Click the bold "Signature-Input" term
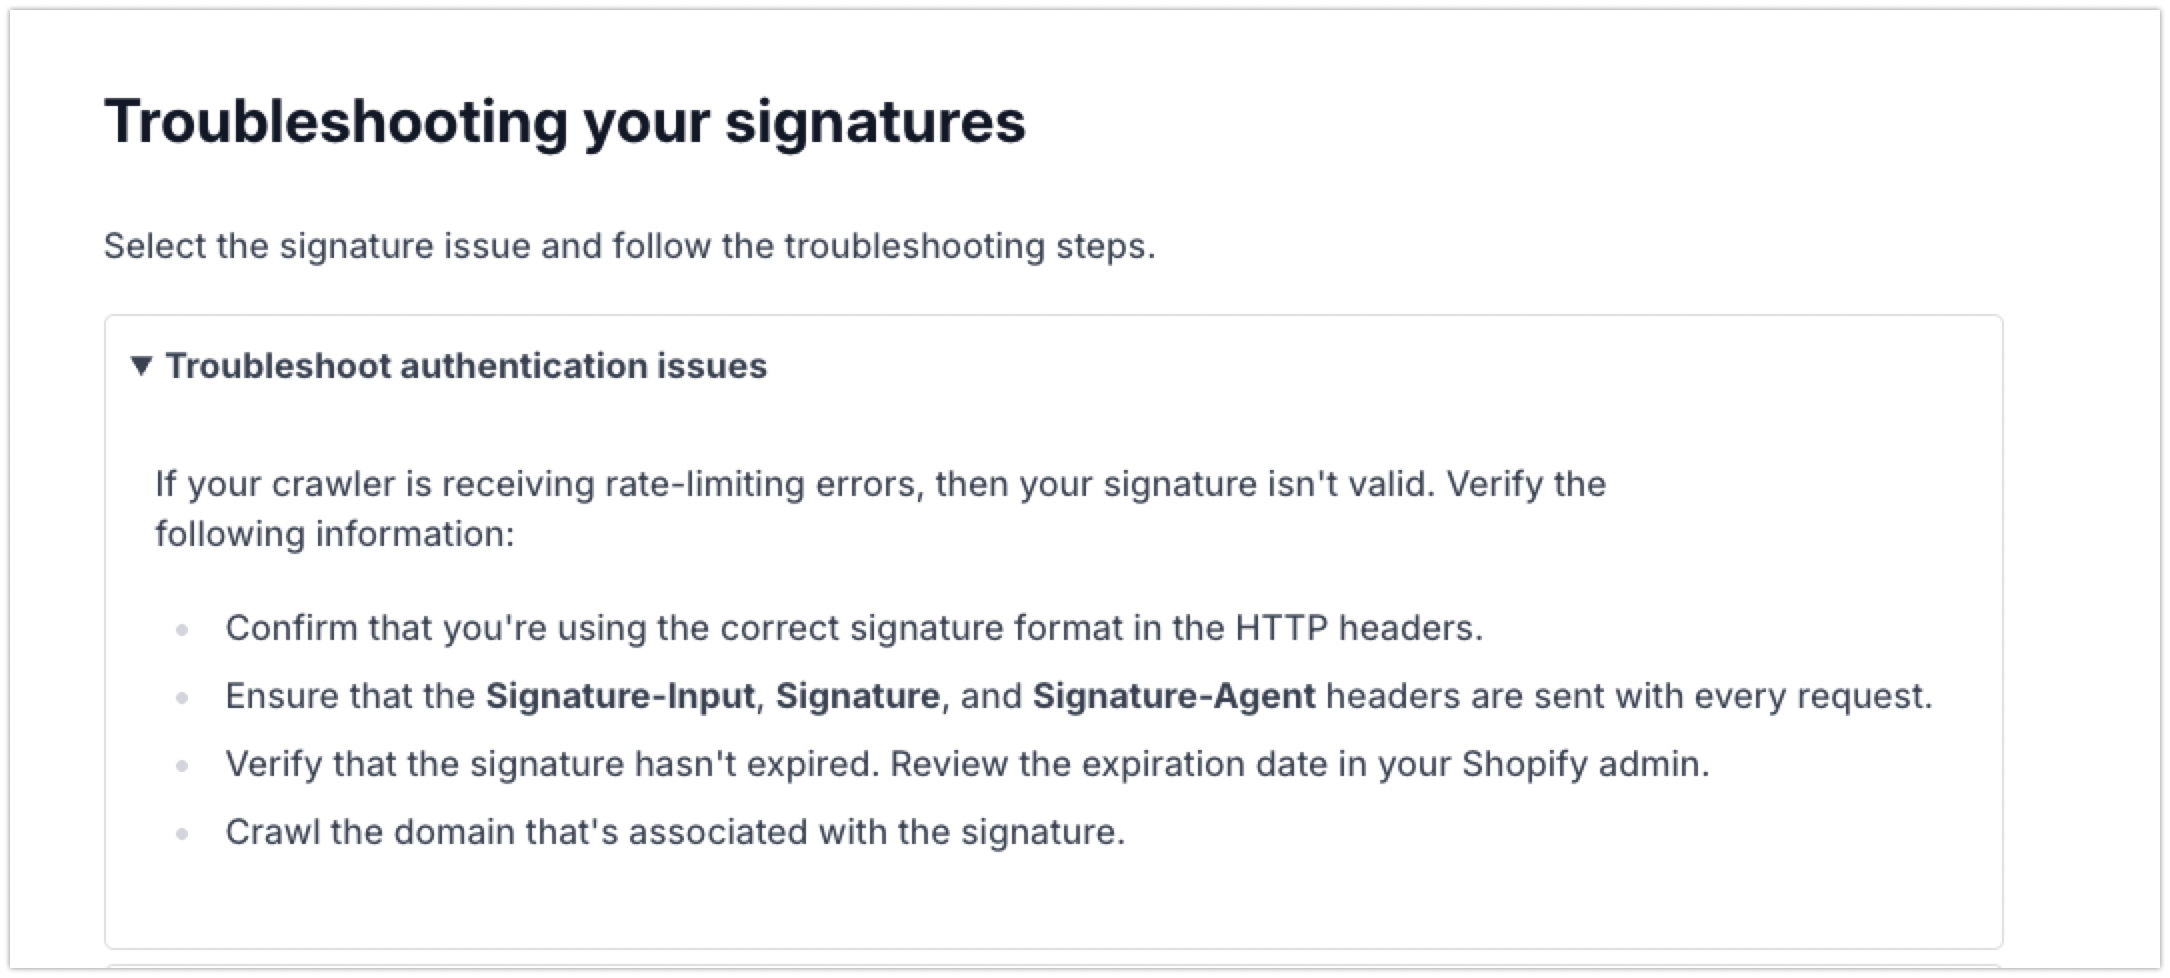The height and width of the screenshot is (978, 2170). (x=619, y=696)
